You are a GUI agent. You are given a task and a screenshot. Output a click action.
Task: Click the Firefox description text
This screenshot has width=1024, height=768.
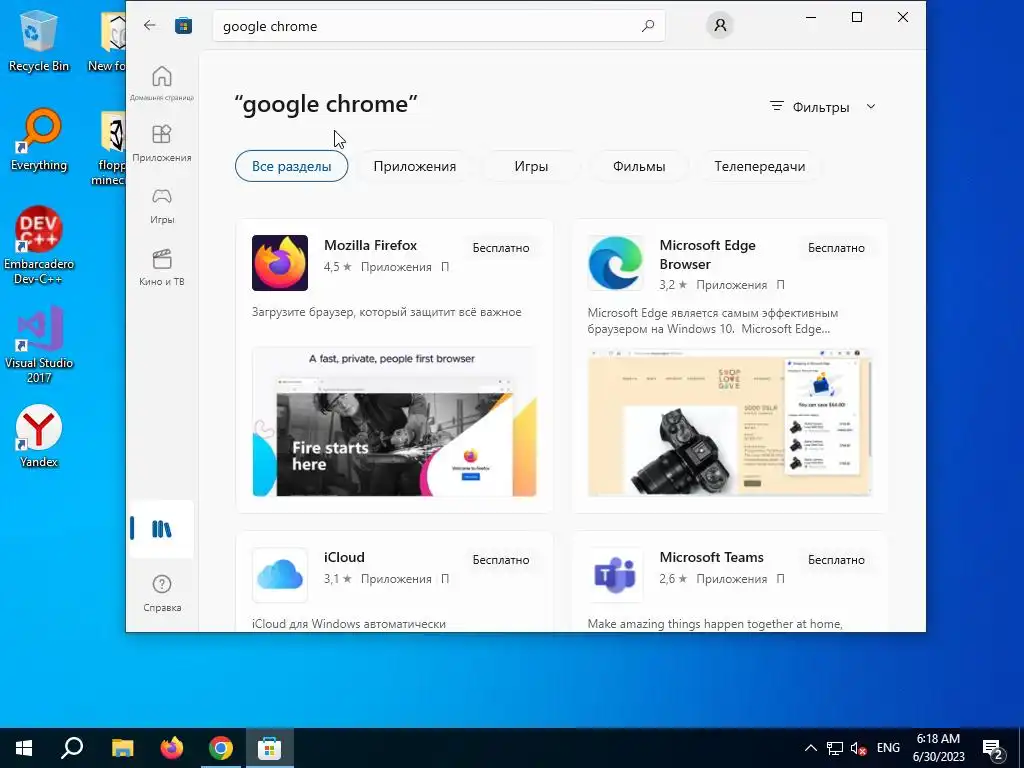pos(387,312)
